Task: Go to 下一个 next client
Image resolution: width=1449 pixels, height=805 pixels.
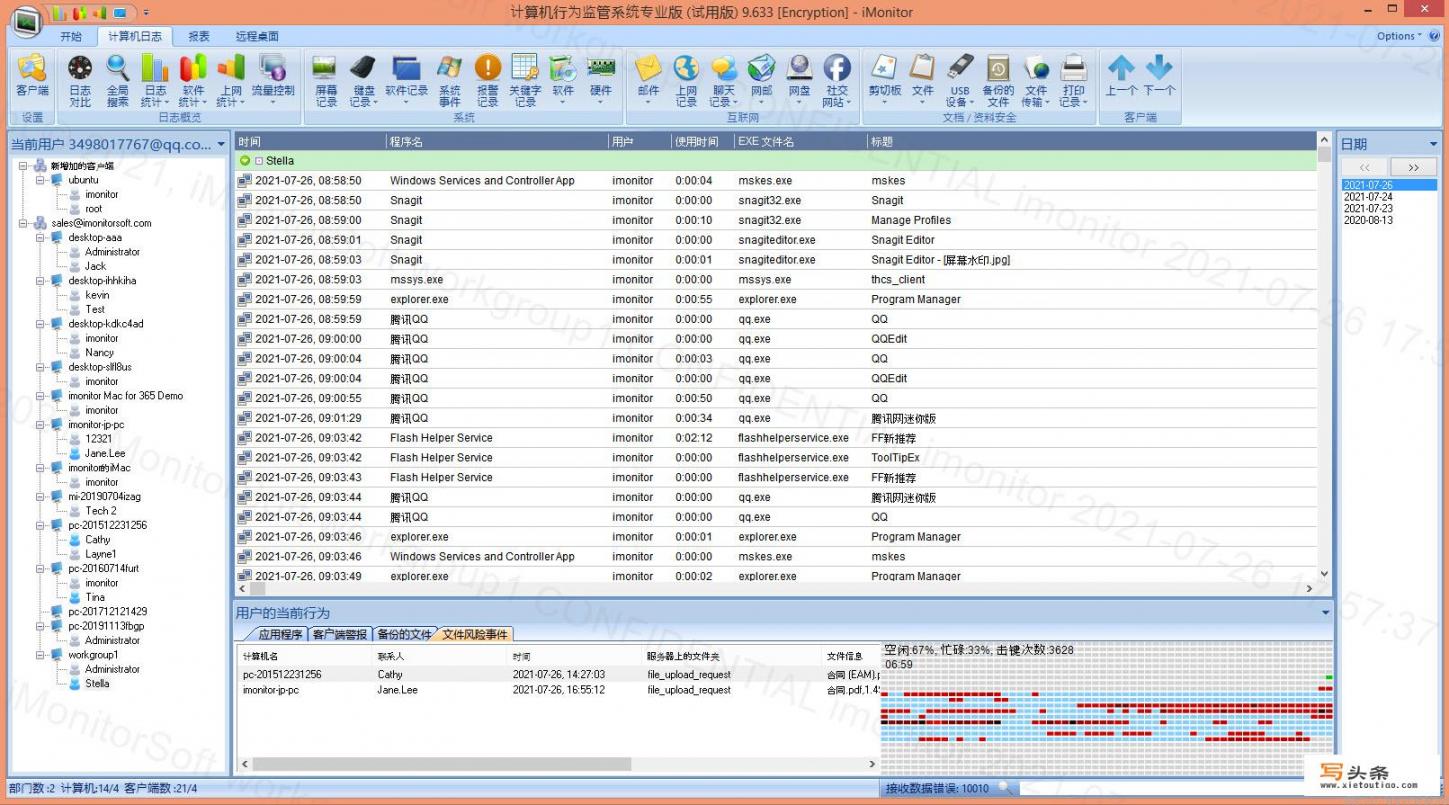Action: 1159,75
